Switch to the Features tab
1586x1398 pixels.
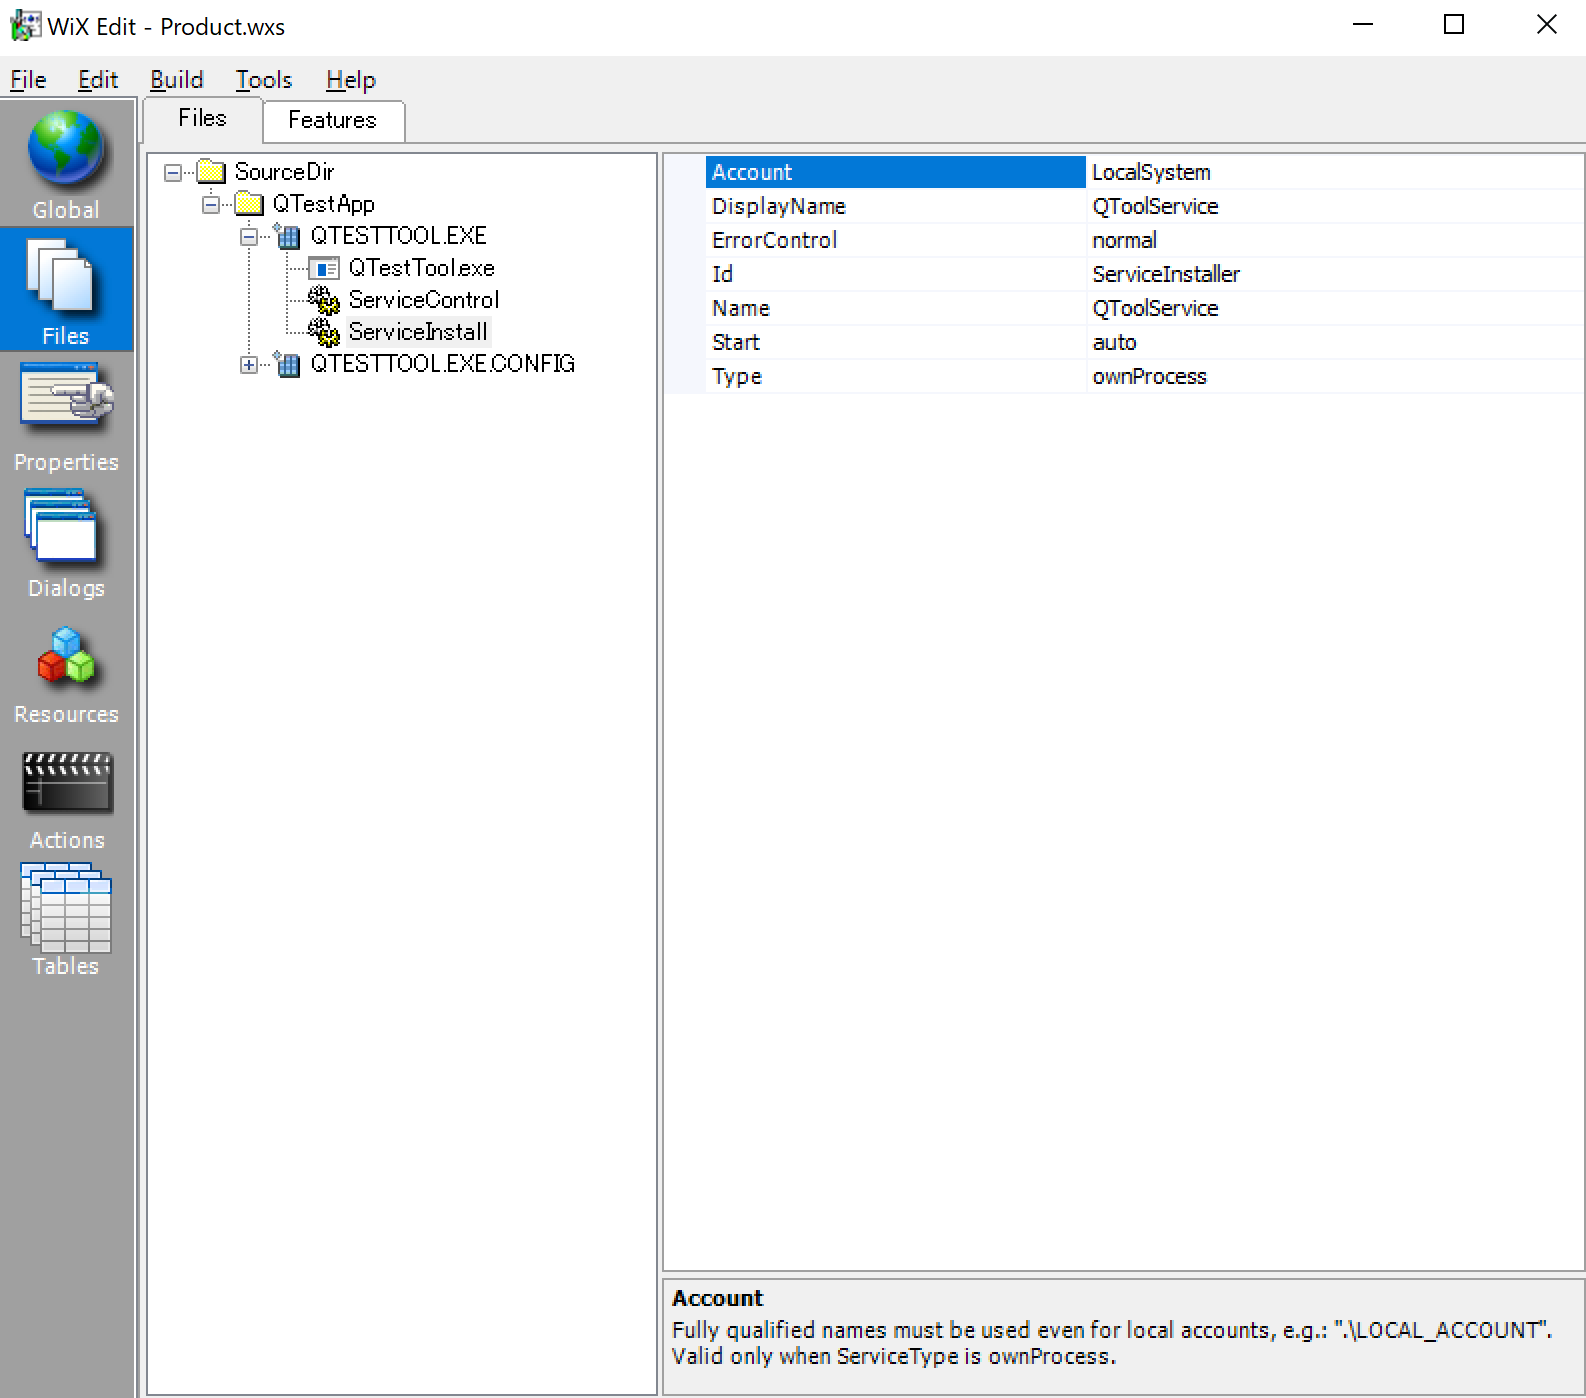(x=333, y=120)
